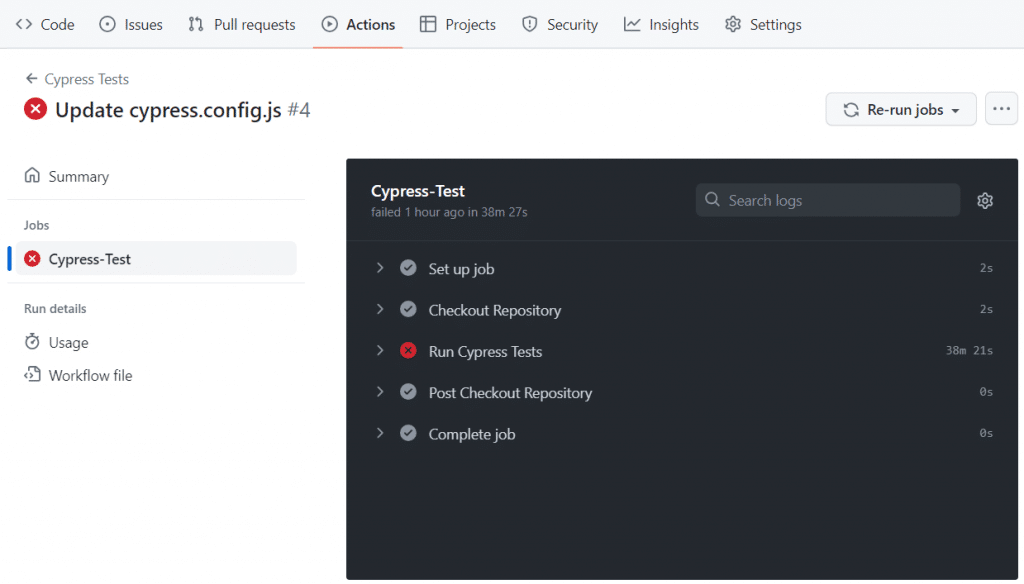The image size is (1024, 584).
Task: Open the Security shield icon
Action: [529, 24]
